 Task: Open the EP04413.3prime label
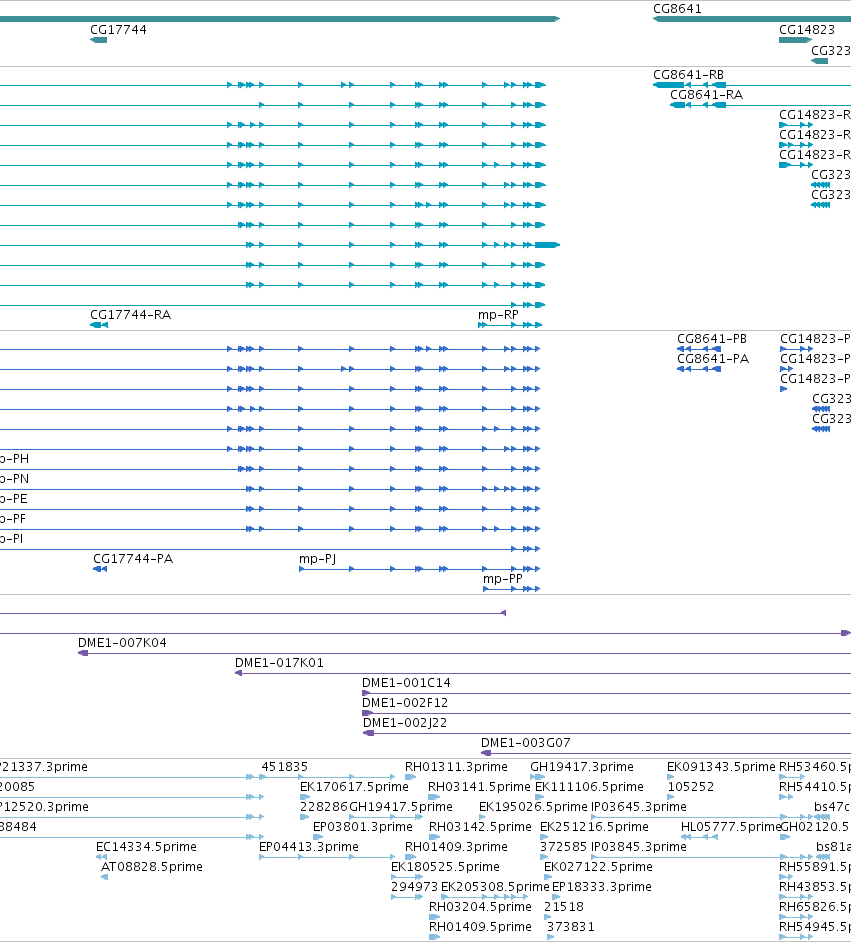(x=309, y=846)
